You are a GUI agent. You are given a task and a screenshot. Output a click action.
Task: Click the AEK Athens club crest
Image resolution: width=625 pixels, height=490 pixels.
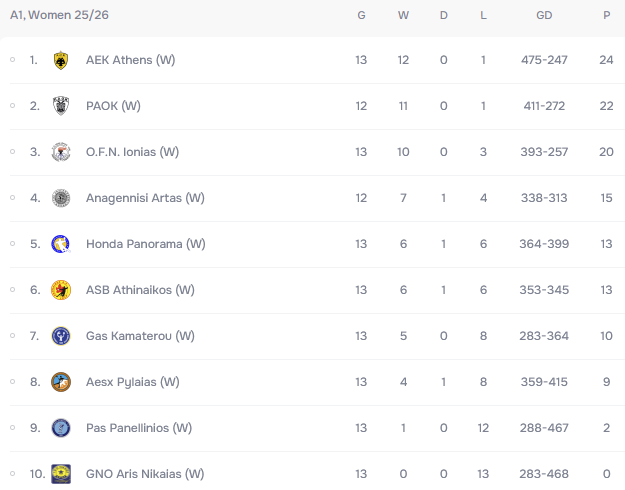61,60
